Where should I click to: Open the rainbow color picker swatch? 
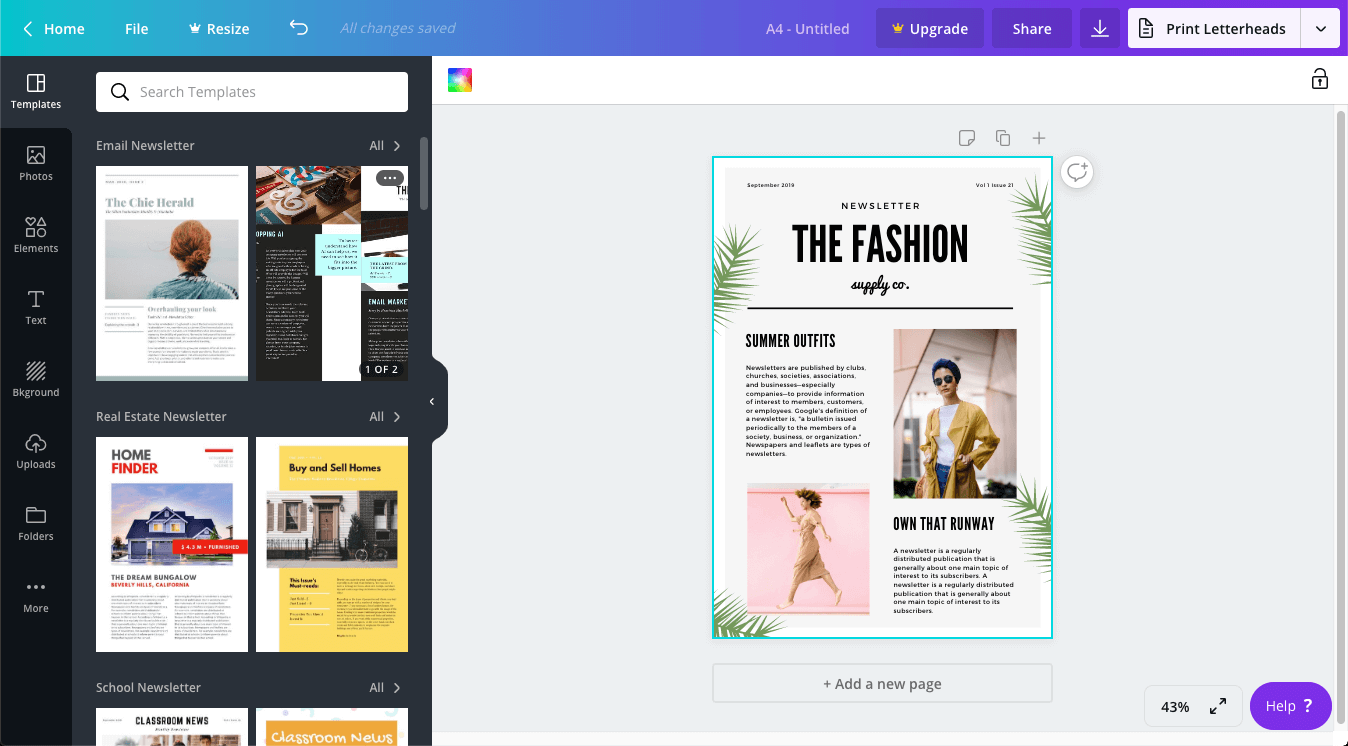[x=460, y=80]
